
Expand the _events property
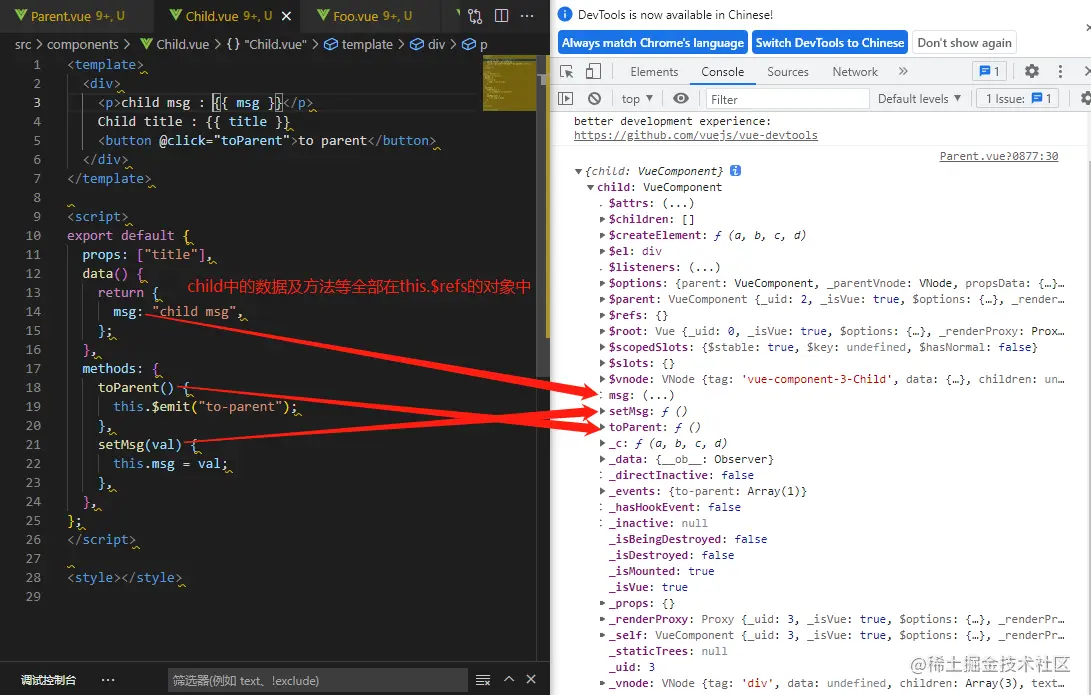(603, 491)
